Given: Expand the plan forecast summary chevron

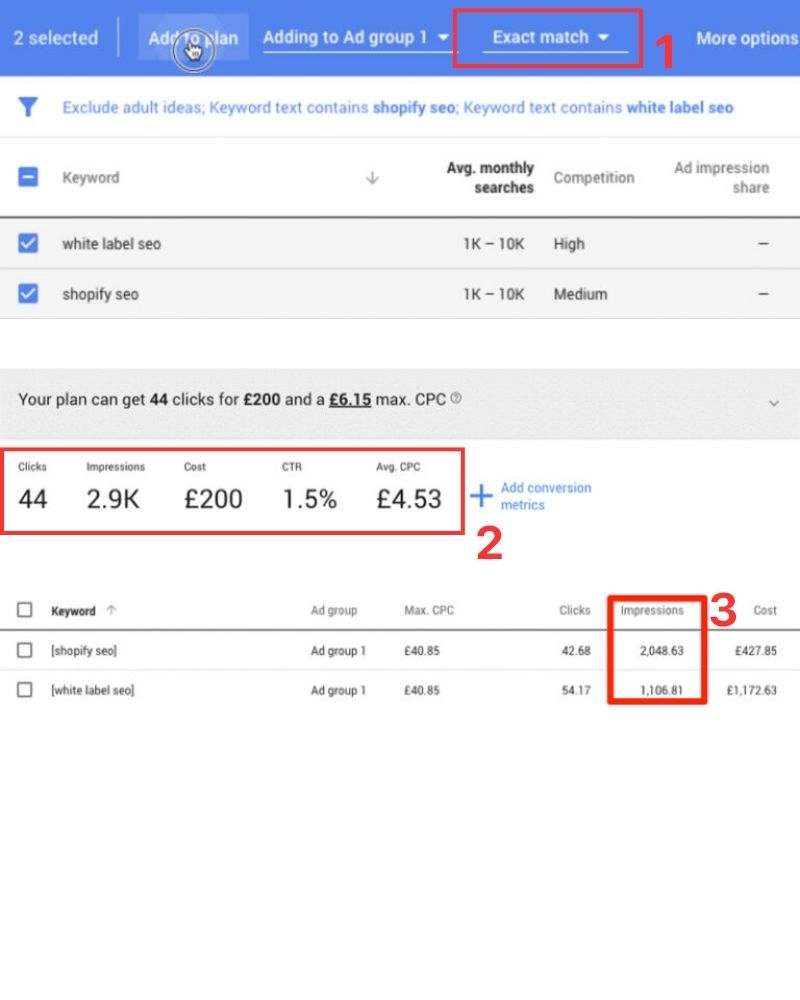Looking at the screenshot, I should click(772, 403).
